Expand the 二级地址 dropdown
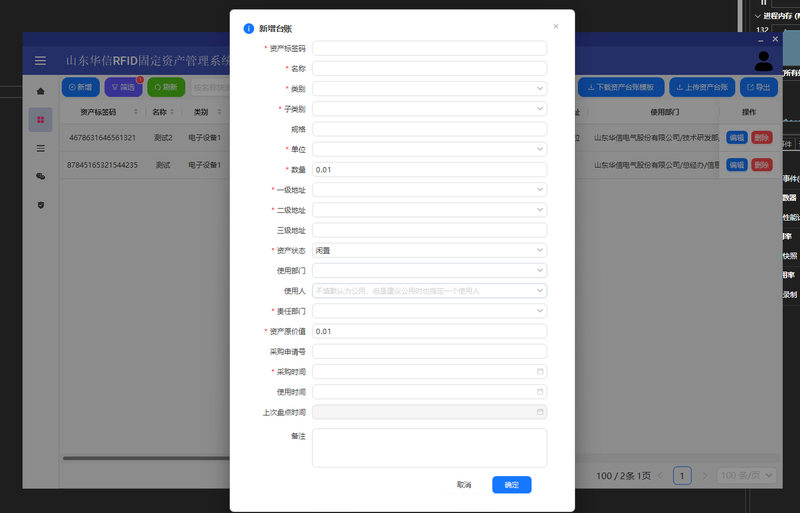The height and width of the screenshot is (513, 800). click(x=430, y=210)
